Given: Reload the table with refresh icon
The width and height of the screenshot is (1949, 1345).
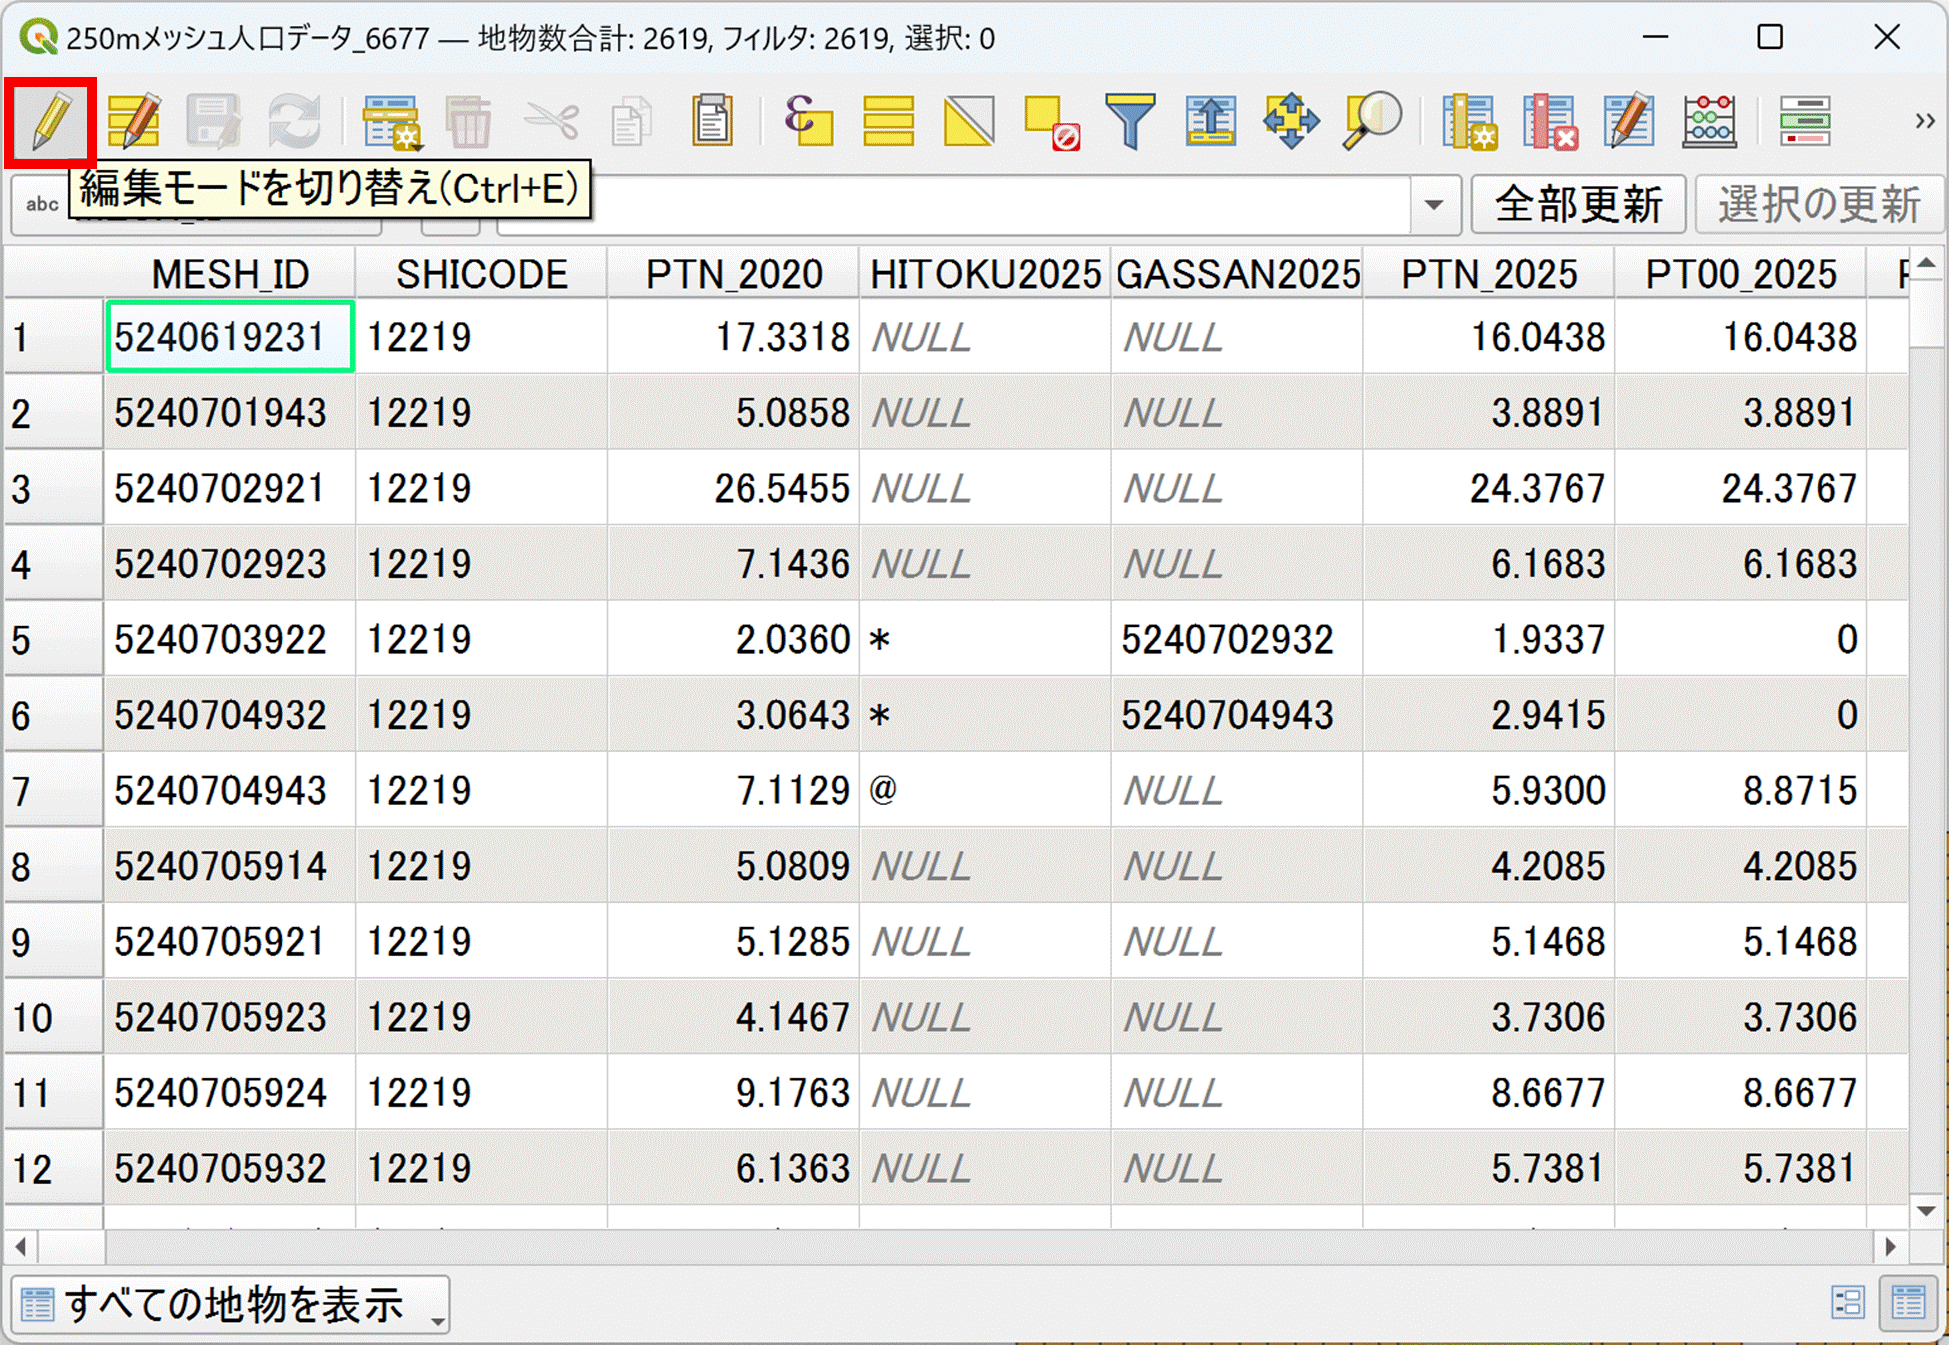Looking at the screenshot, I should click(x=294, y=121).
